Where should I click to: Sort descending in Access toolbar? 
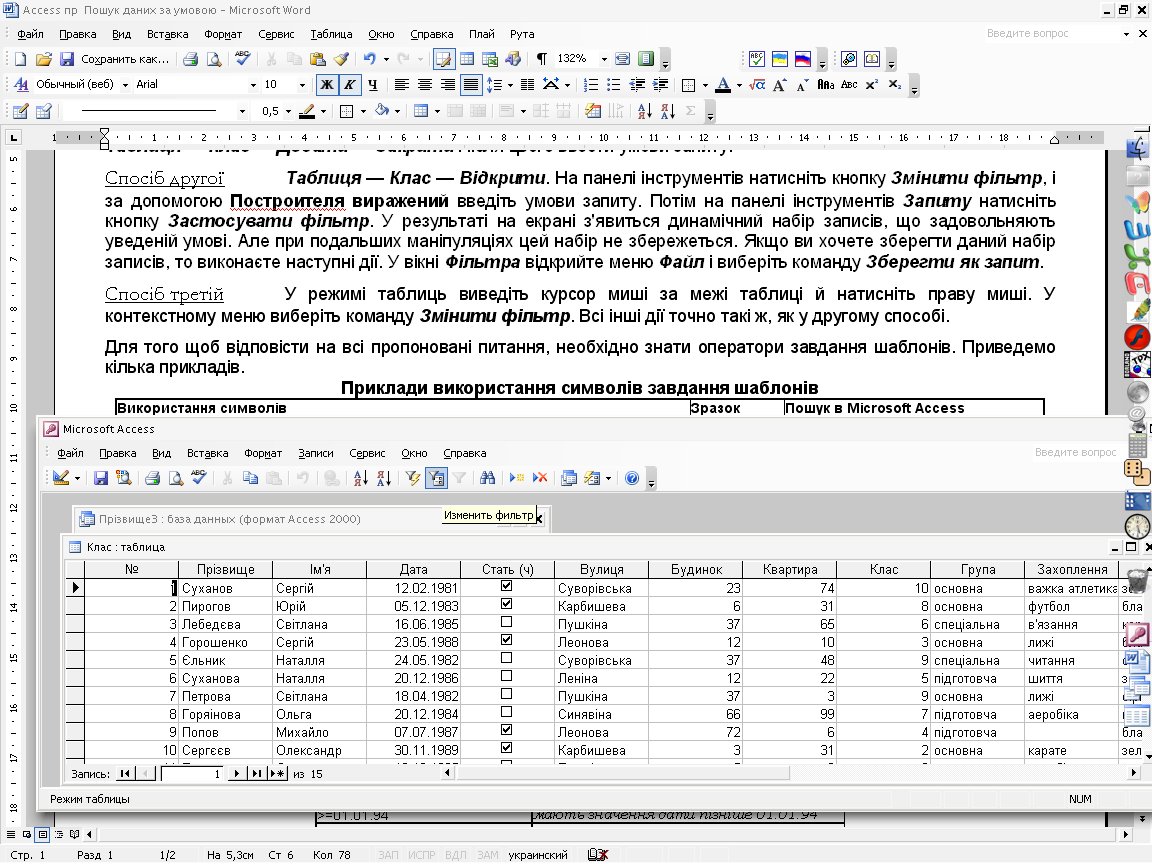point(384,478)
